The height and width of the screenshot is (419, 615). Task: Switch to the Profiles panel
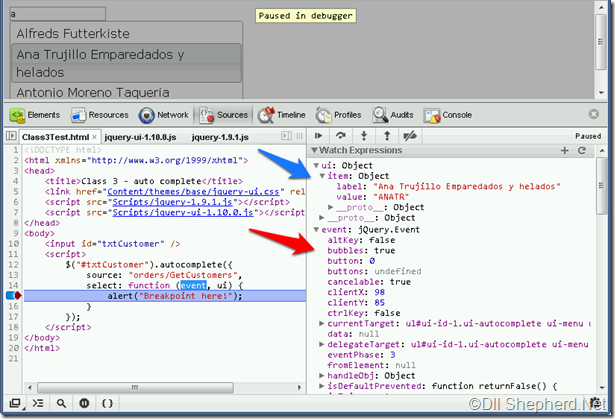click(x=338, y=115)
